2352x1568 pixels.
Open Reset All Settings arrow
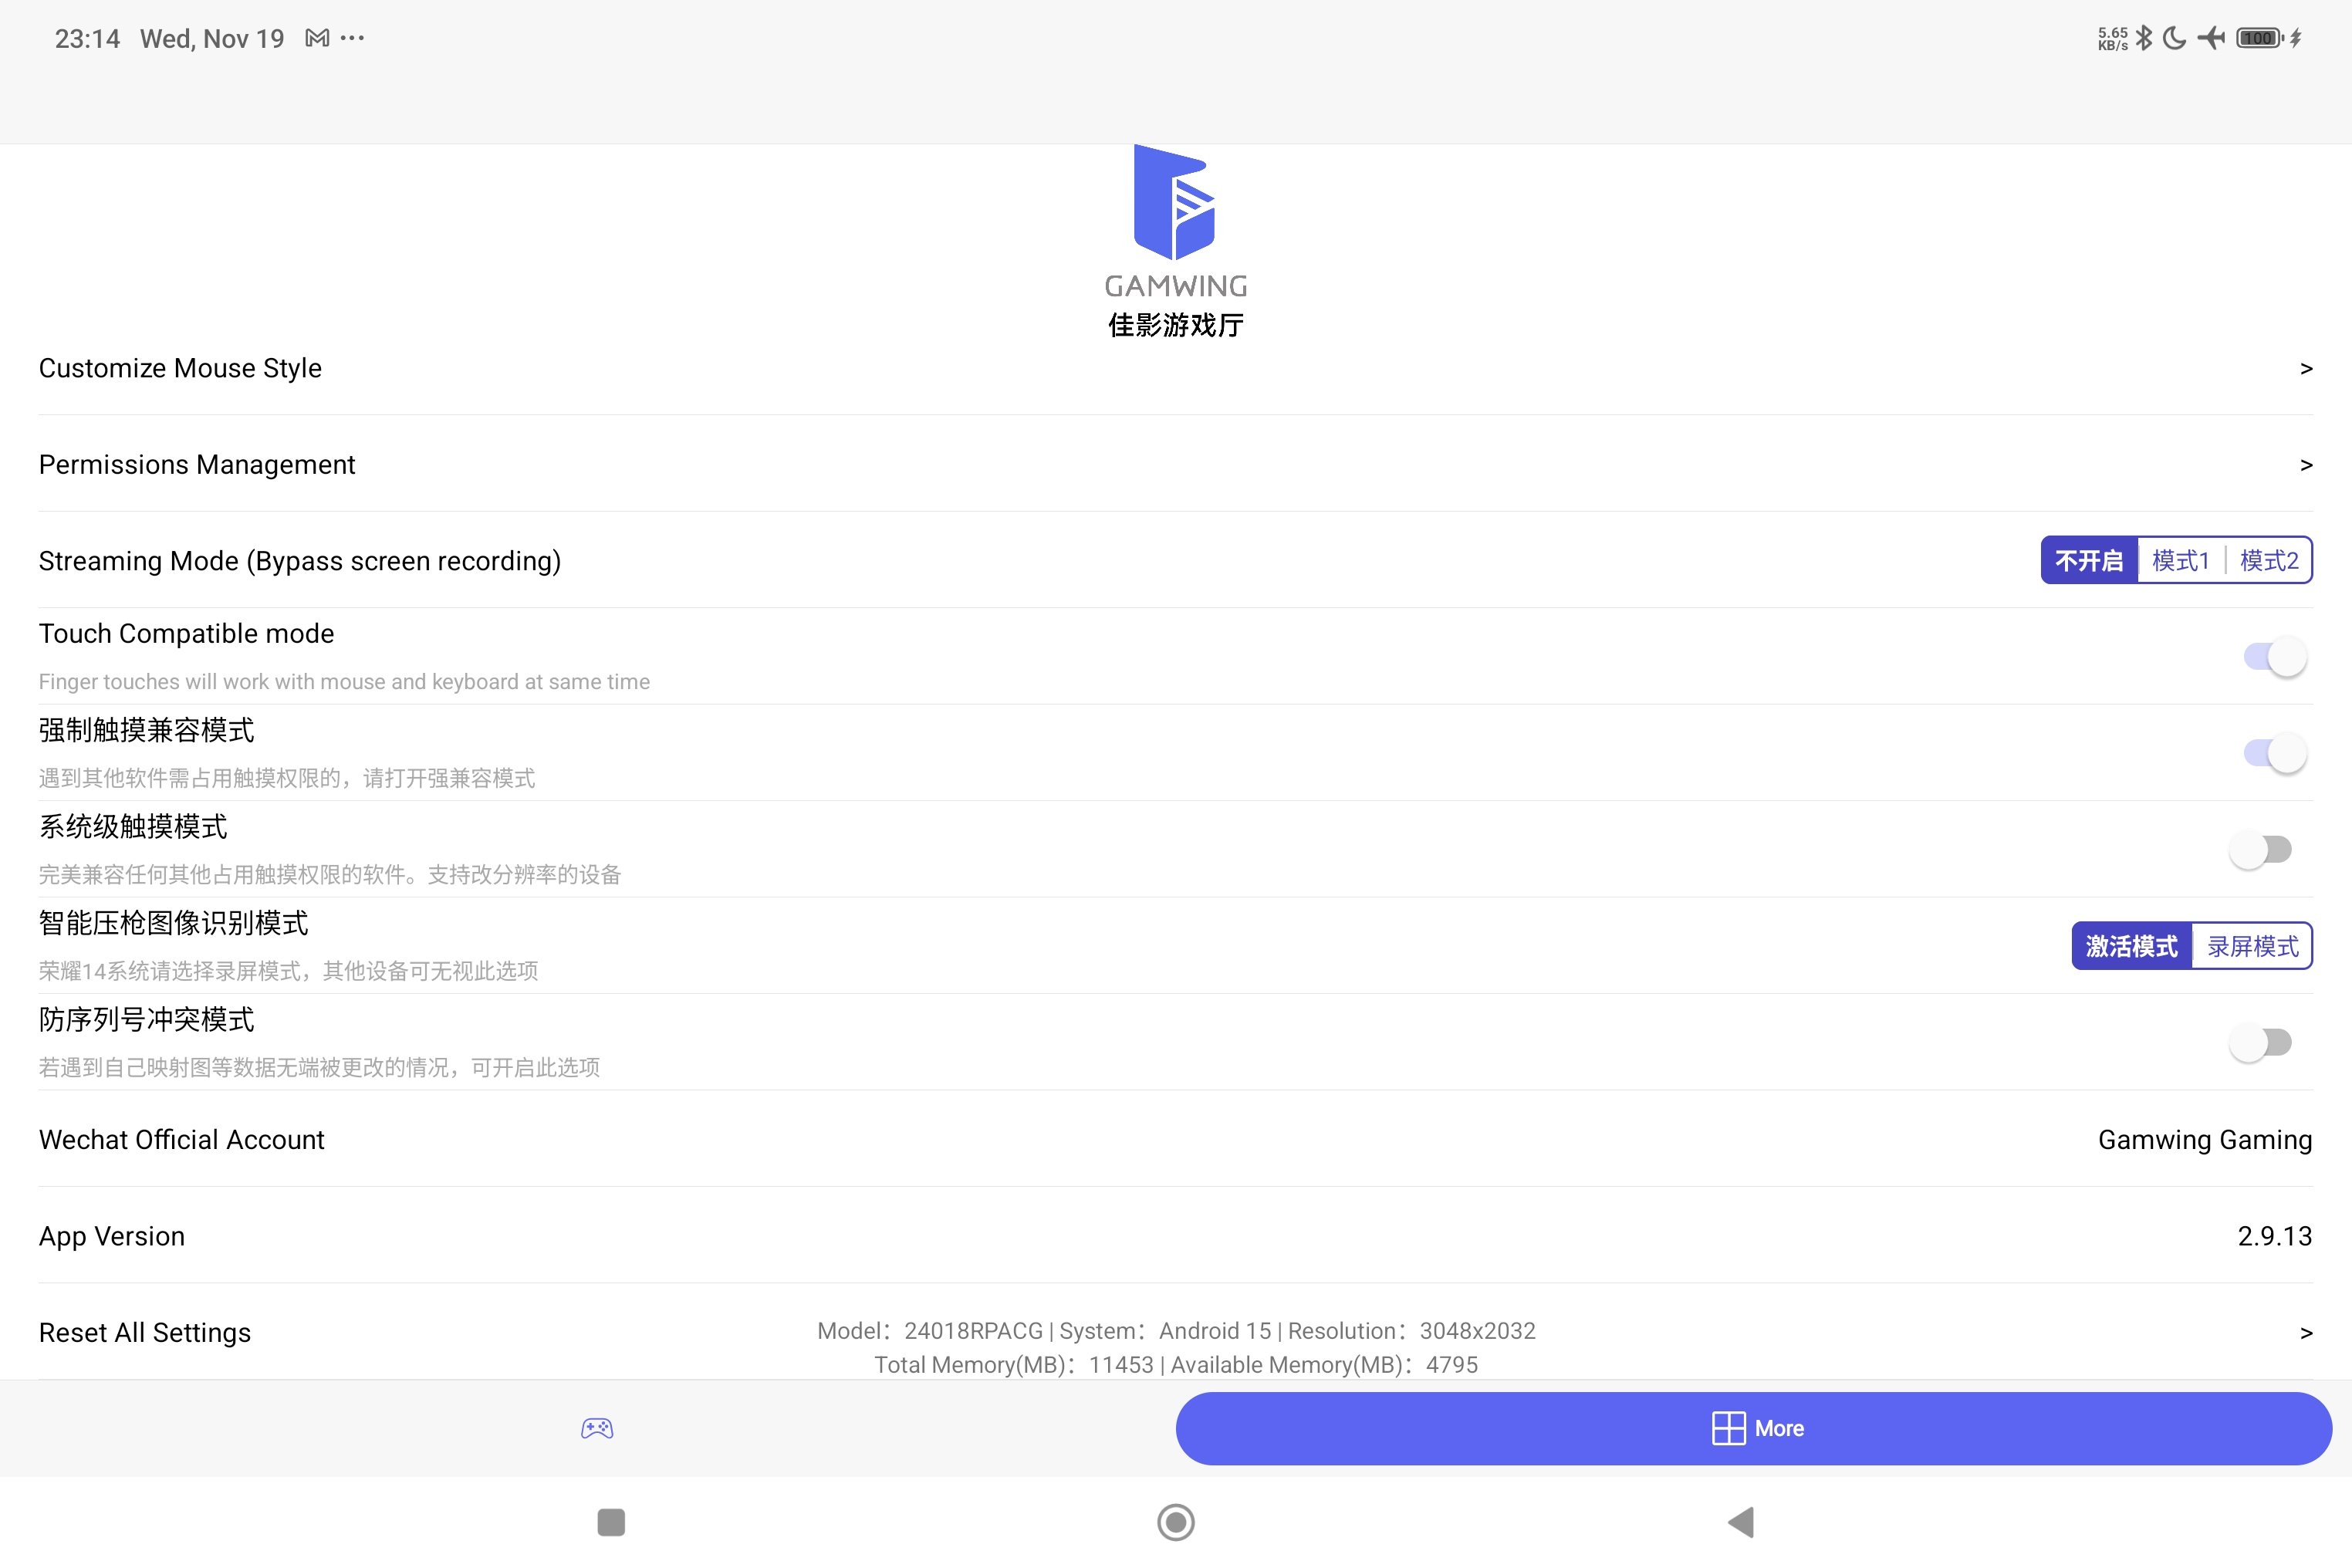[x=2306, y=1333]
